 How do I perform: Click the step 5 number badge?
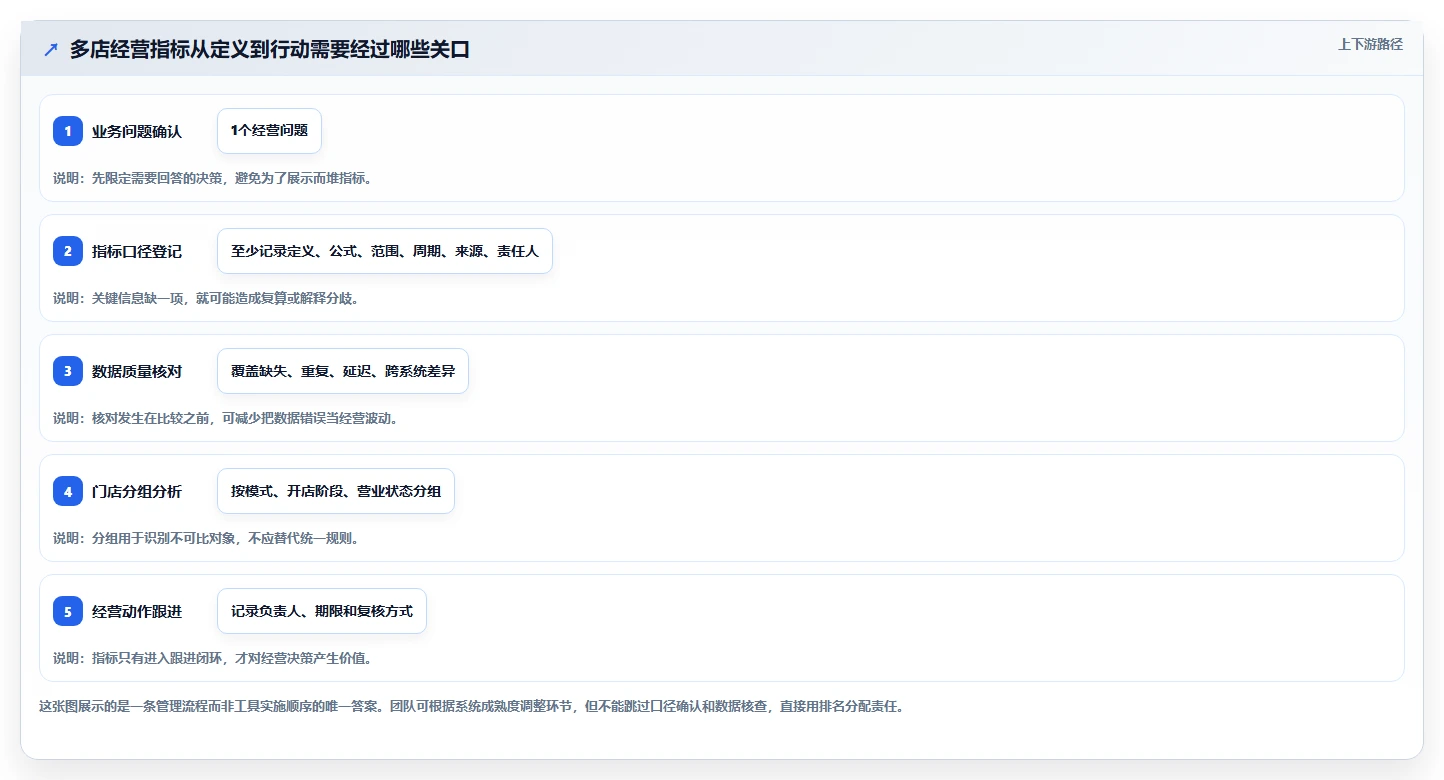tap(68, 611)
